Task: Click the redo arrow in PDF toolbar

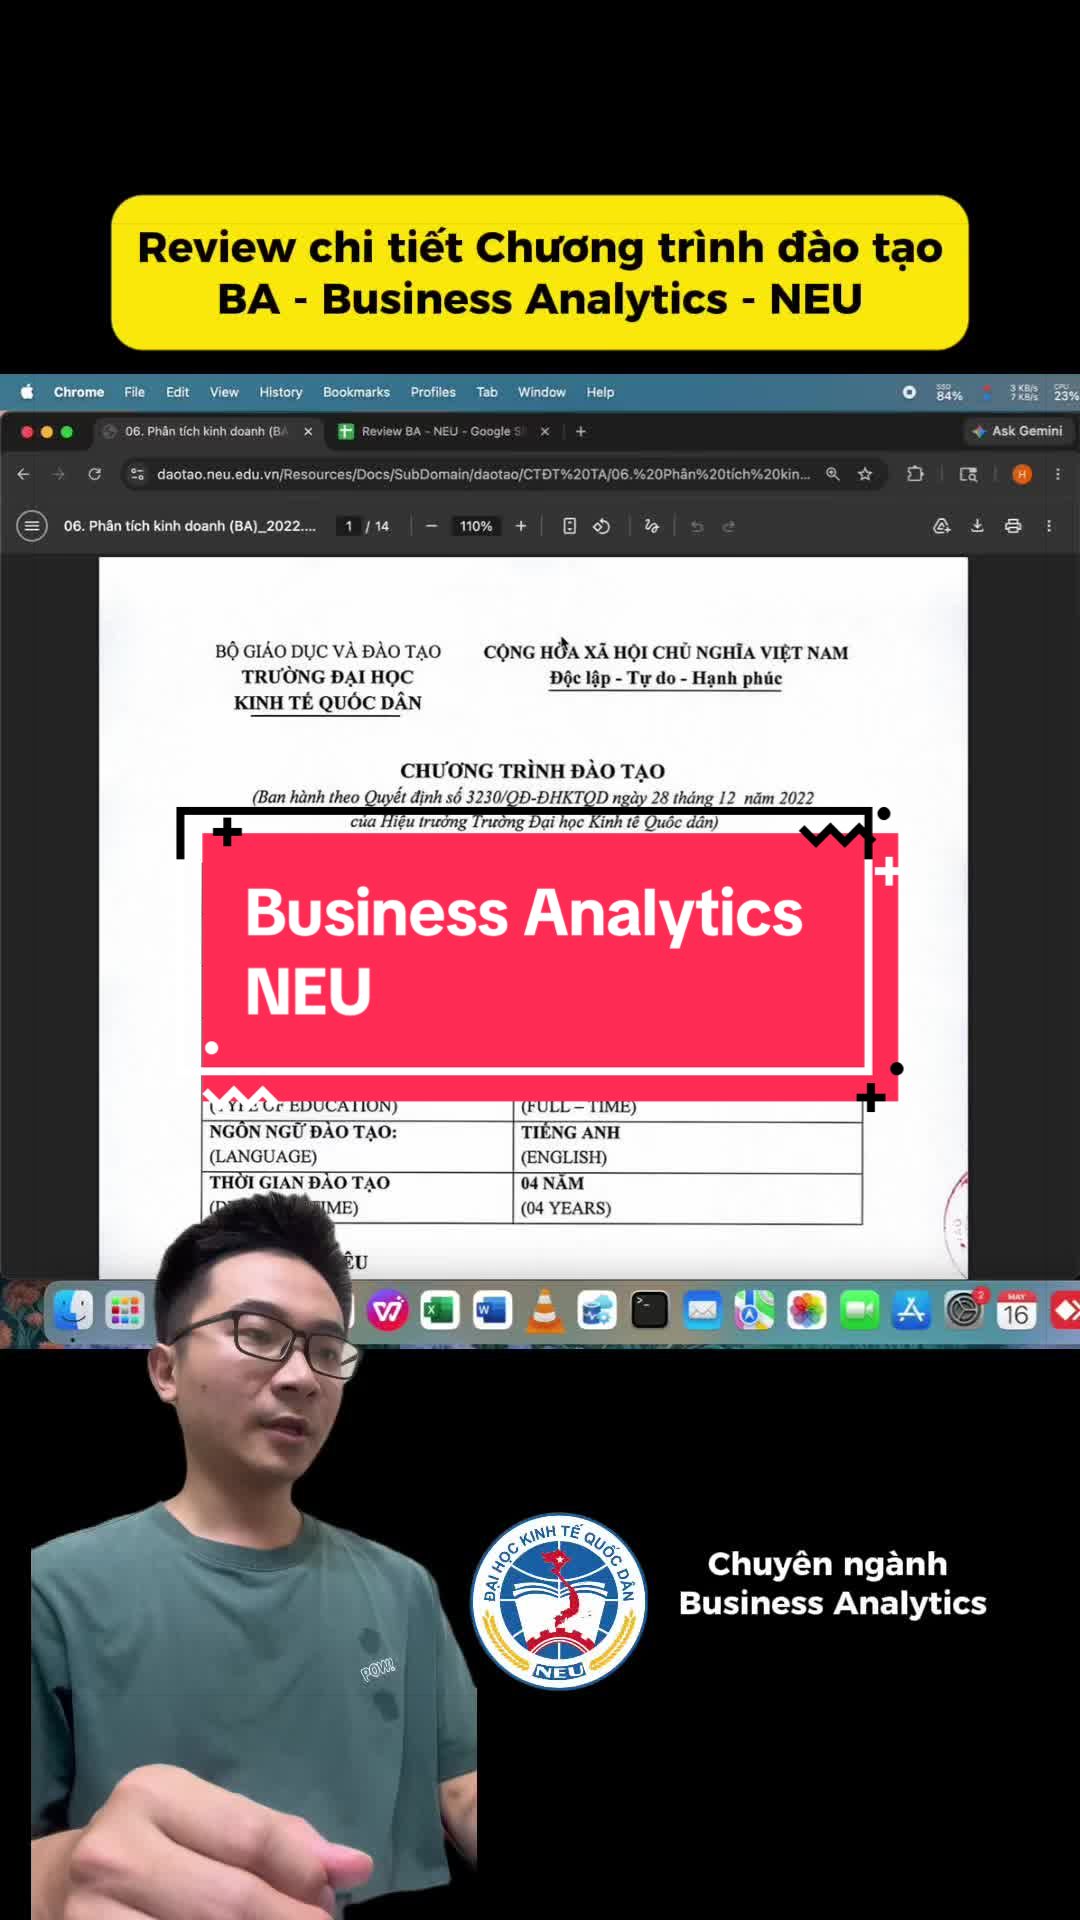Action: 728,526
